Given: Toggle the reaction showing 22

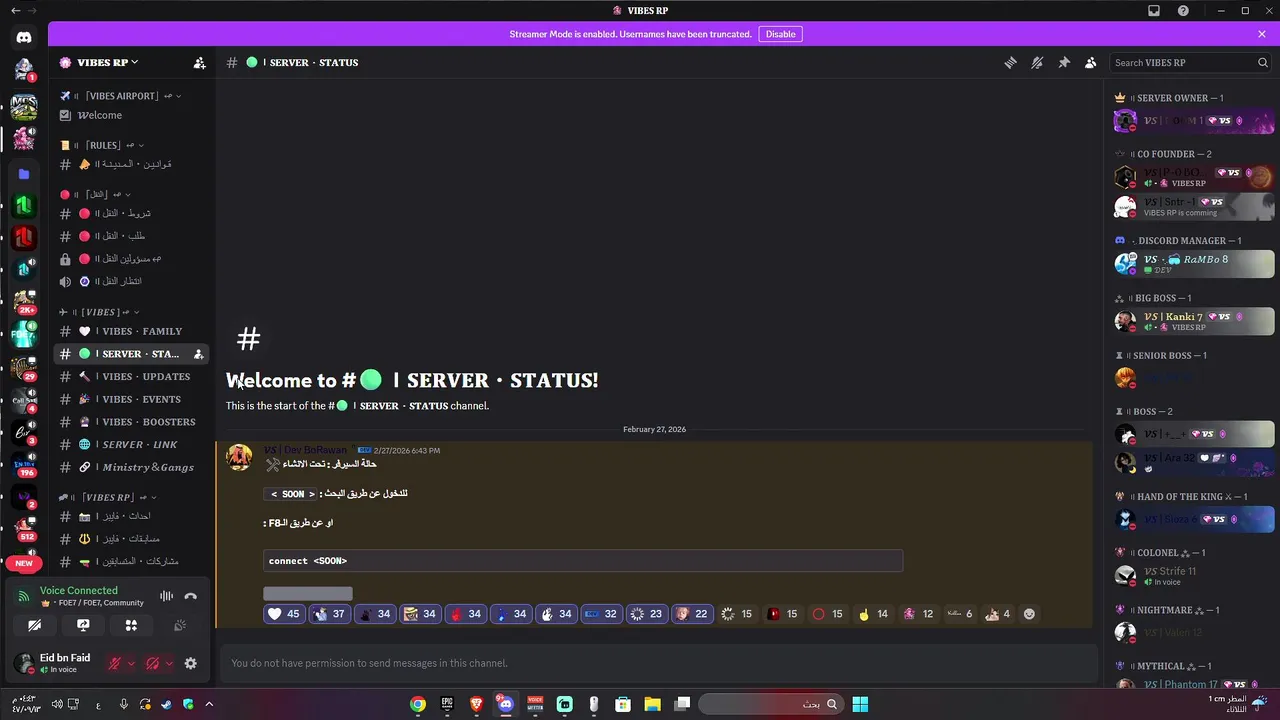Looking at the screenshot, I should (691, 614).
